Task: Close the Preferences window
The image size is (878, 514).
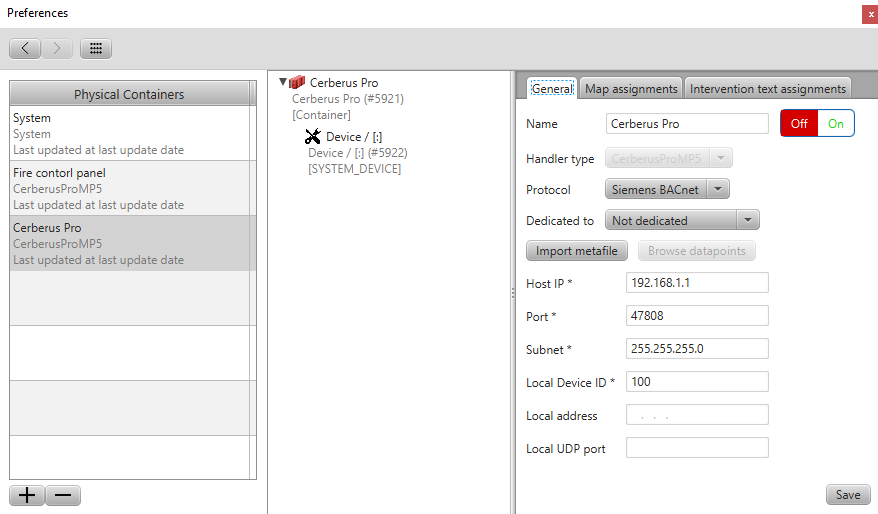Action: (x=870, y=14)
